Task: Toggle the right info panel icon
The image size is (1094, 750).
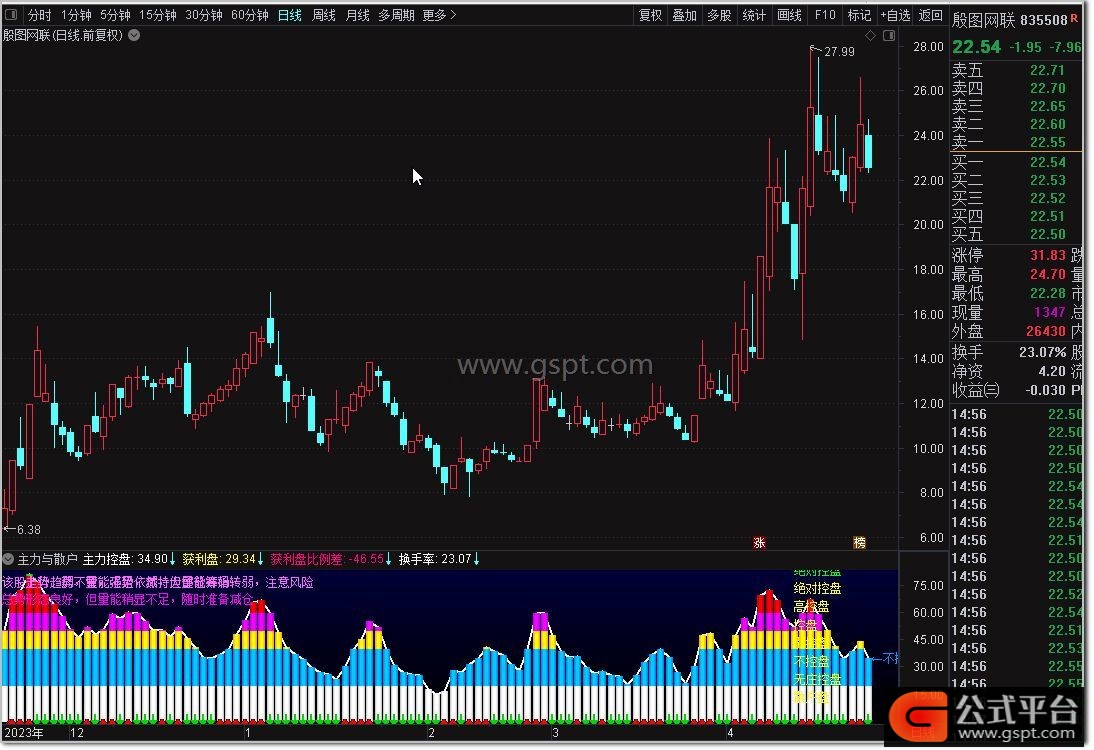Action: [x=889, y=35]
